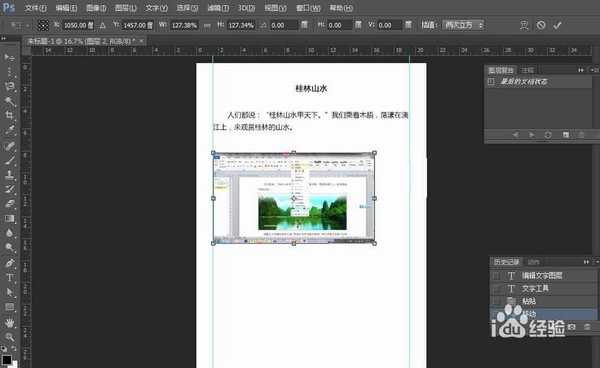Toggle relative positioning triangle icon
Image resolution: width=600 pixels, height=368 pixels.
click(x=103, y=26)
